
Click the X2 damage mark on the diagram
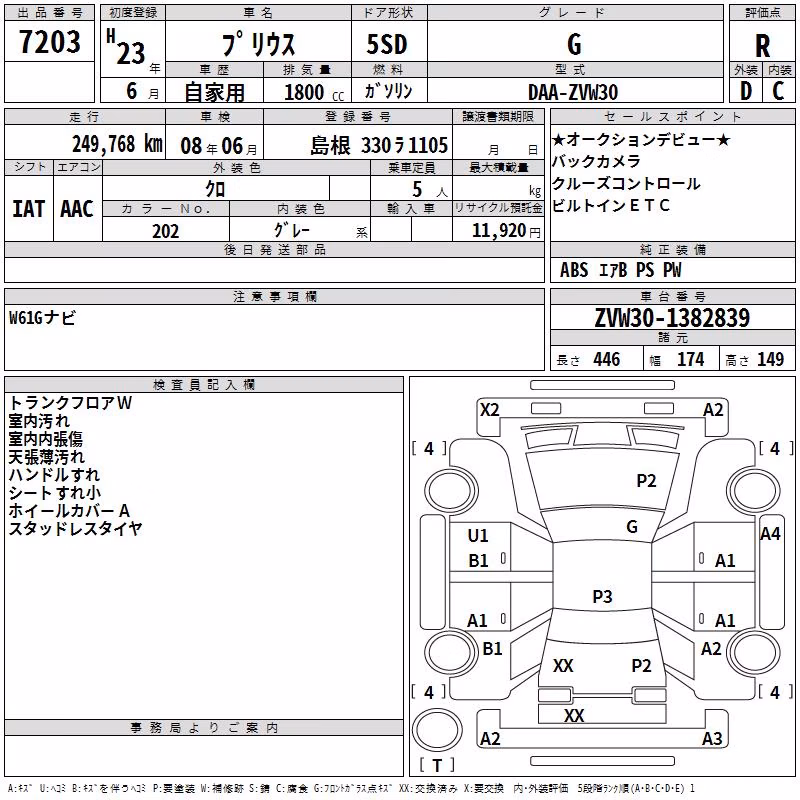(490, 410)
